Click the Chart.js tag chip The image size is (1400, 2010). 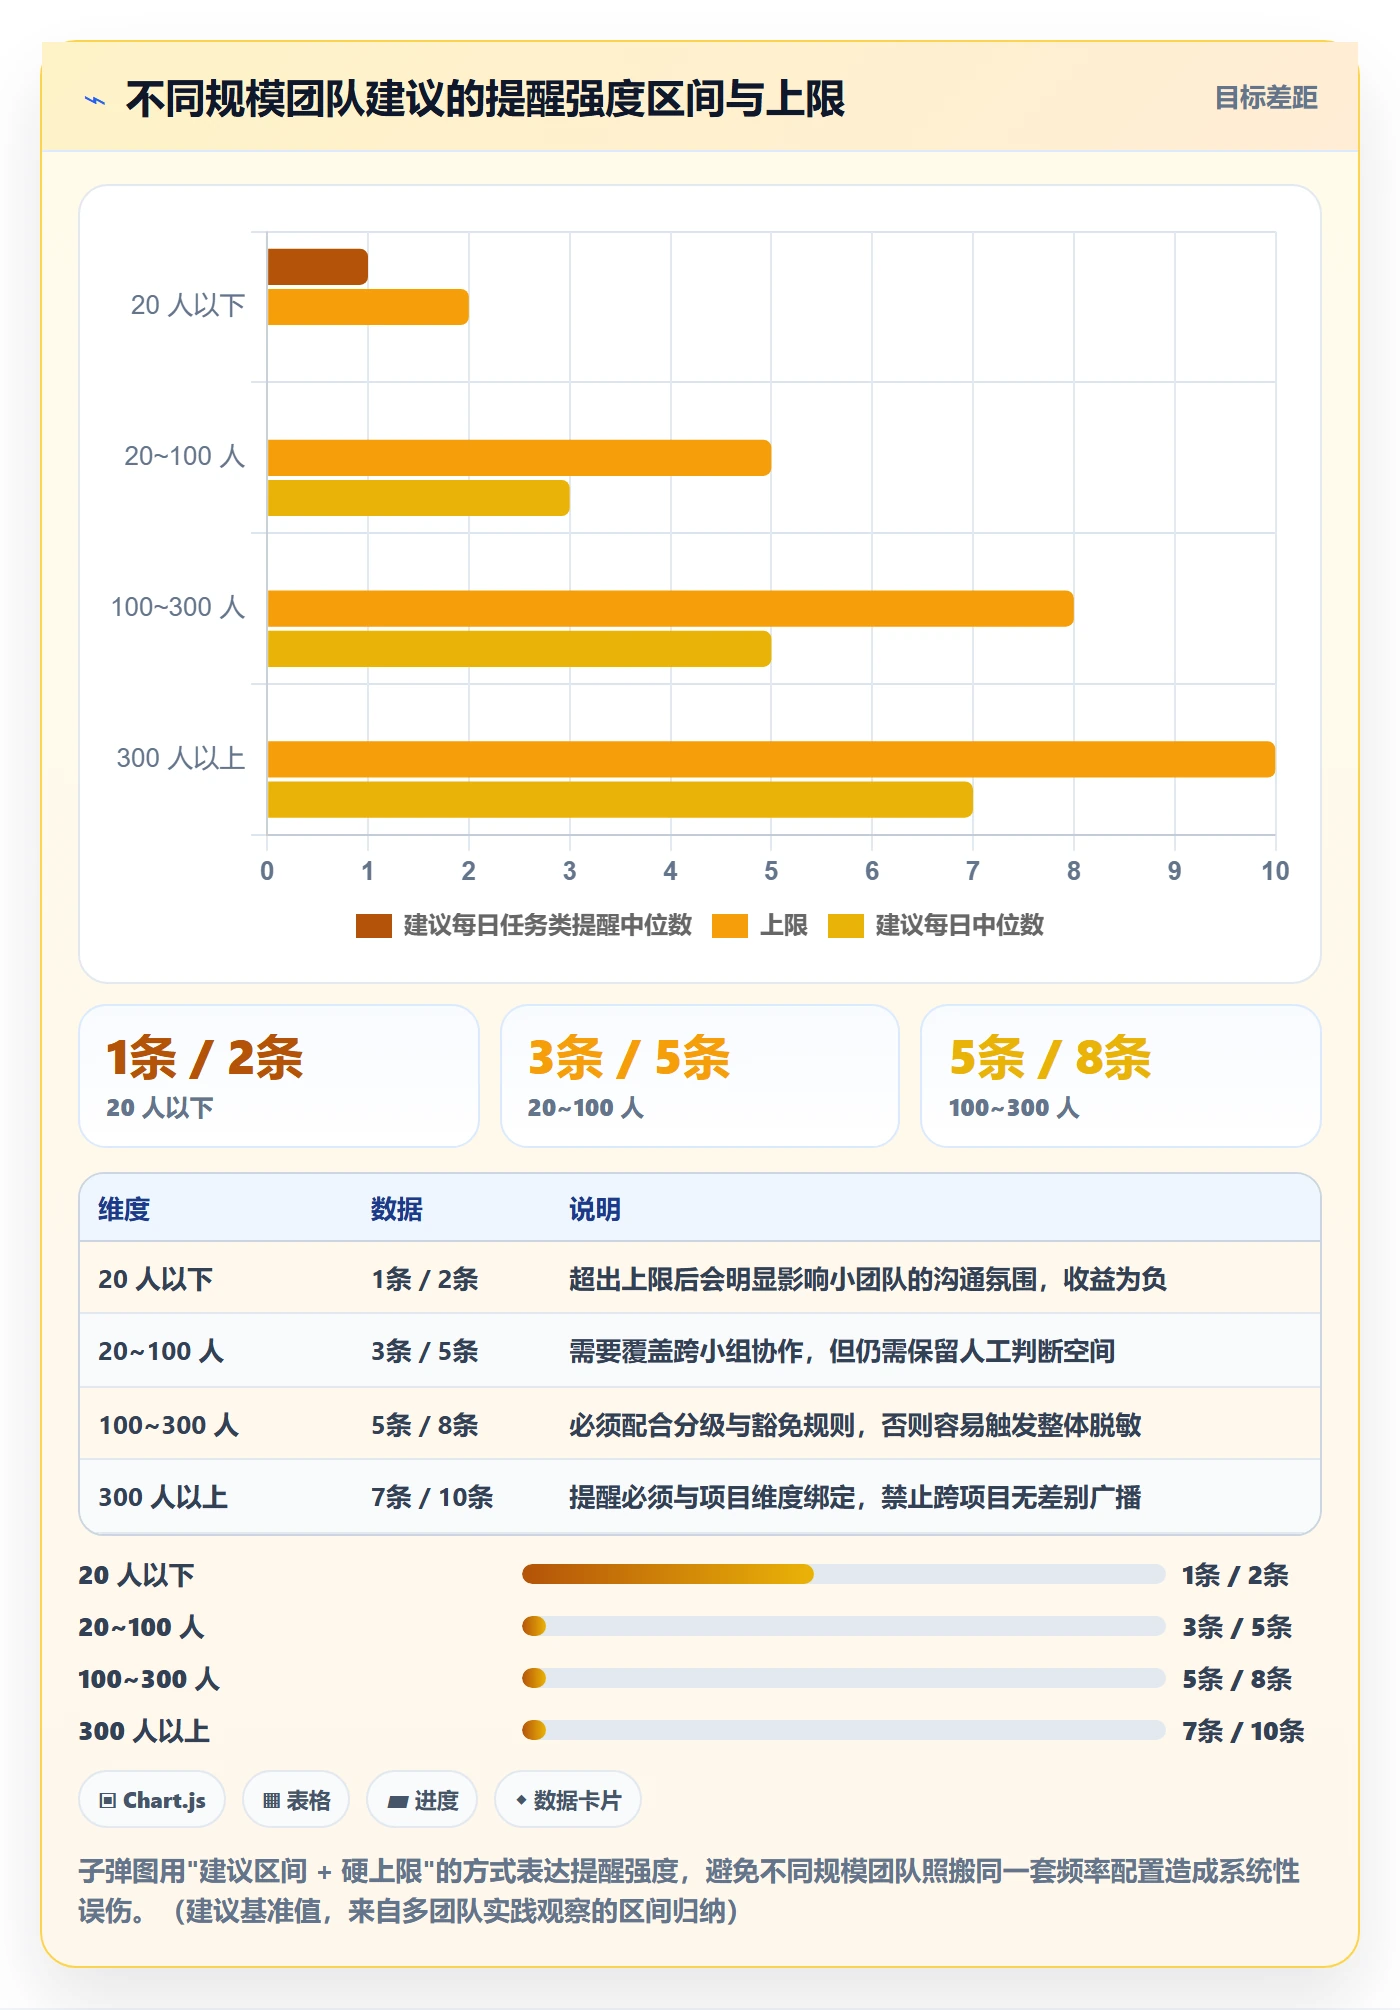[x=152, y=1800]
